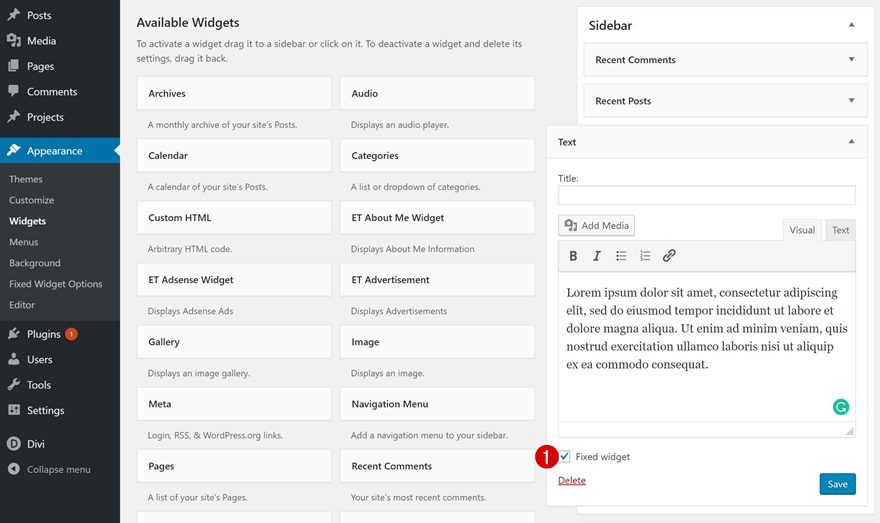Open the Menus submenu item
880x523 pixels.
pyautogui.click(x=24, y=242)
